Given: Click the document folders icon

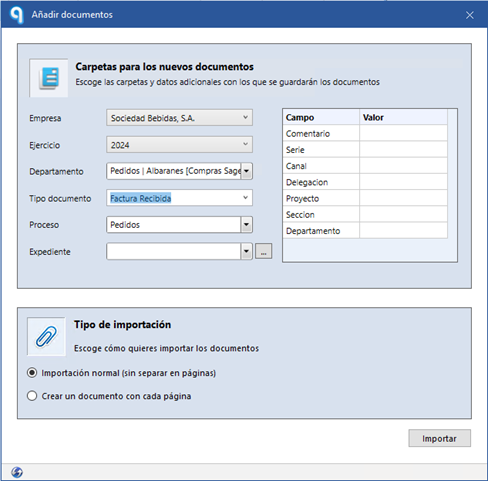Looking at the screenshot, I should click(x=49, y=78).
